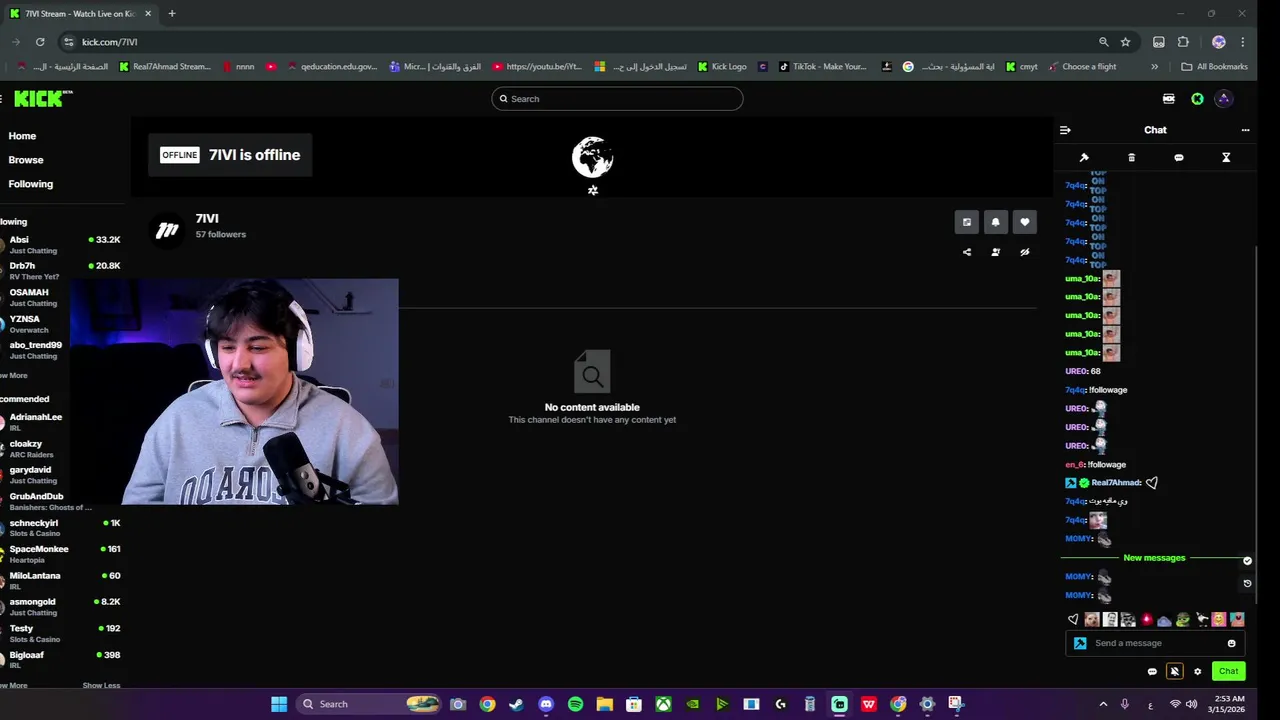
Task: Click the share icon under channel buttons
Action: pyautogui.click(x=967, y=252)
